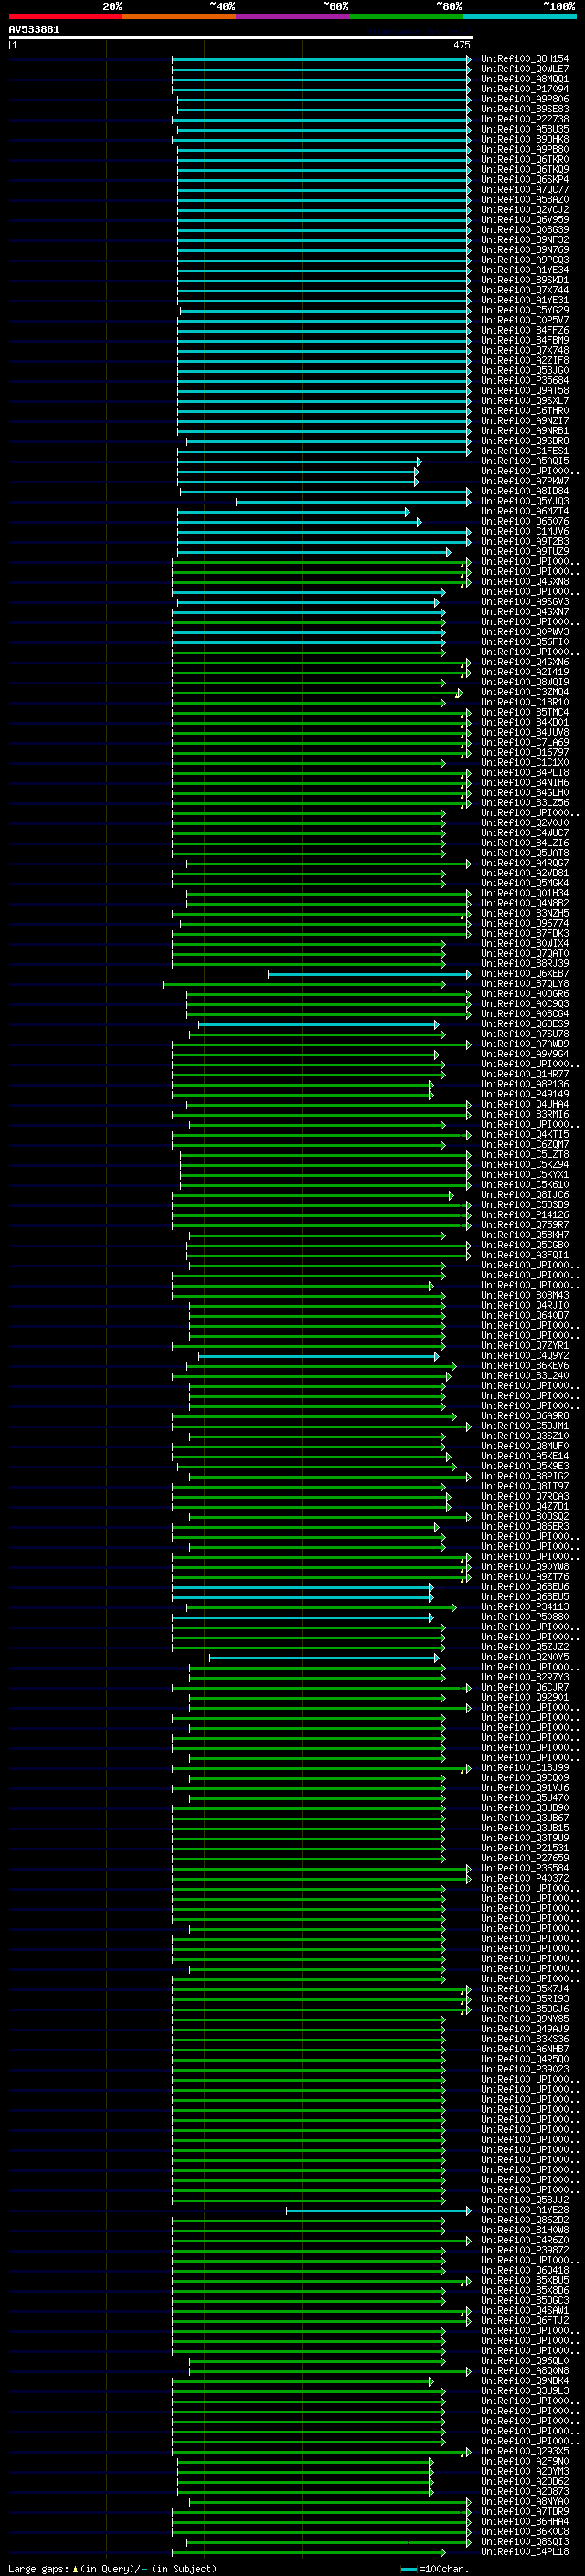Open hit UniRef100_C6THR0
585x2576 pixels.
pyautogui.click(x=525, y=411)
